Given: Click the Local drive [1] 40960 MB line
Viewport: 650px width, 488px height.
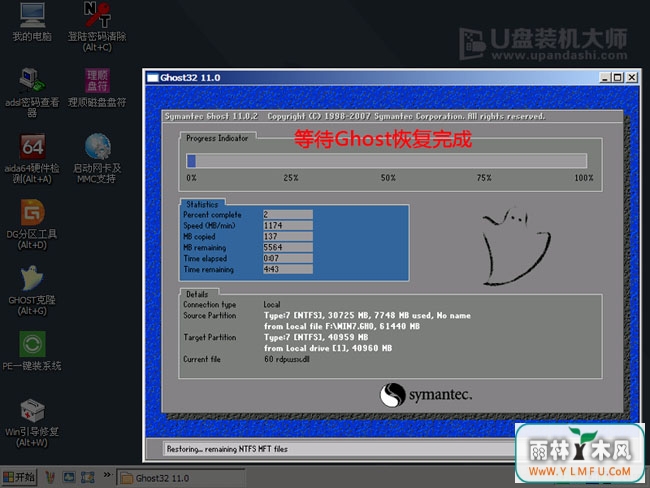Looking at the screenshot, I should [x=328, y=348].
